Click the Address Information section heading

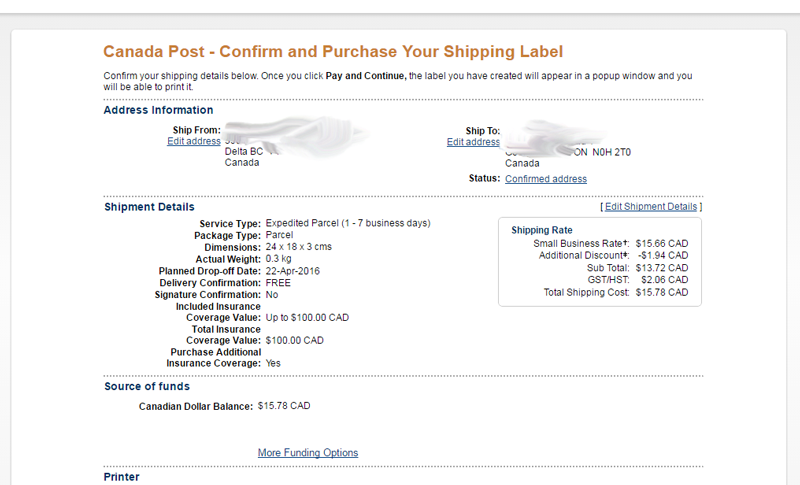pyautogui.click(x=158, y=110)
